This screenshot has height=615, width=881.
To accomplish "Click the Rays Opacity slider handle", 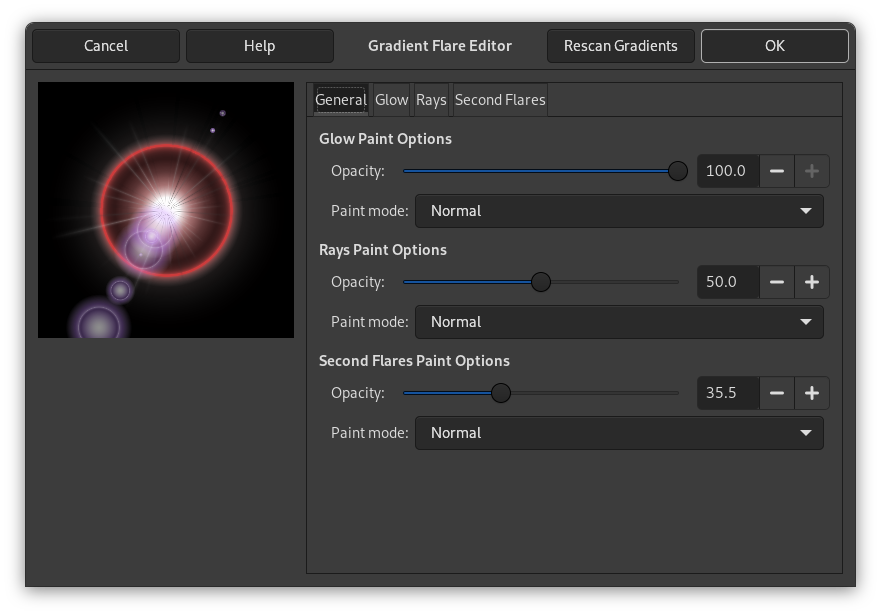I will [x=540, y=282].
